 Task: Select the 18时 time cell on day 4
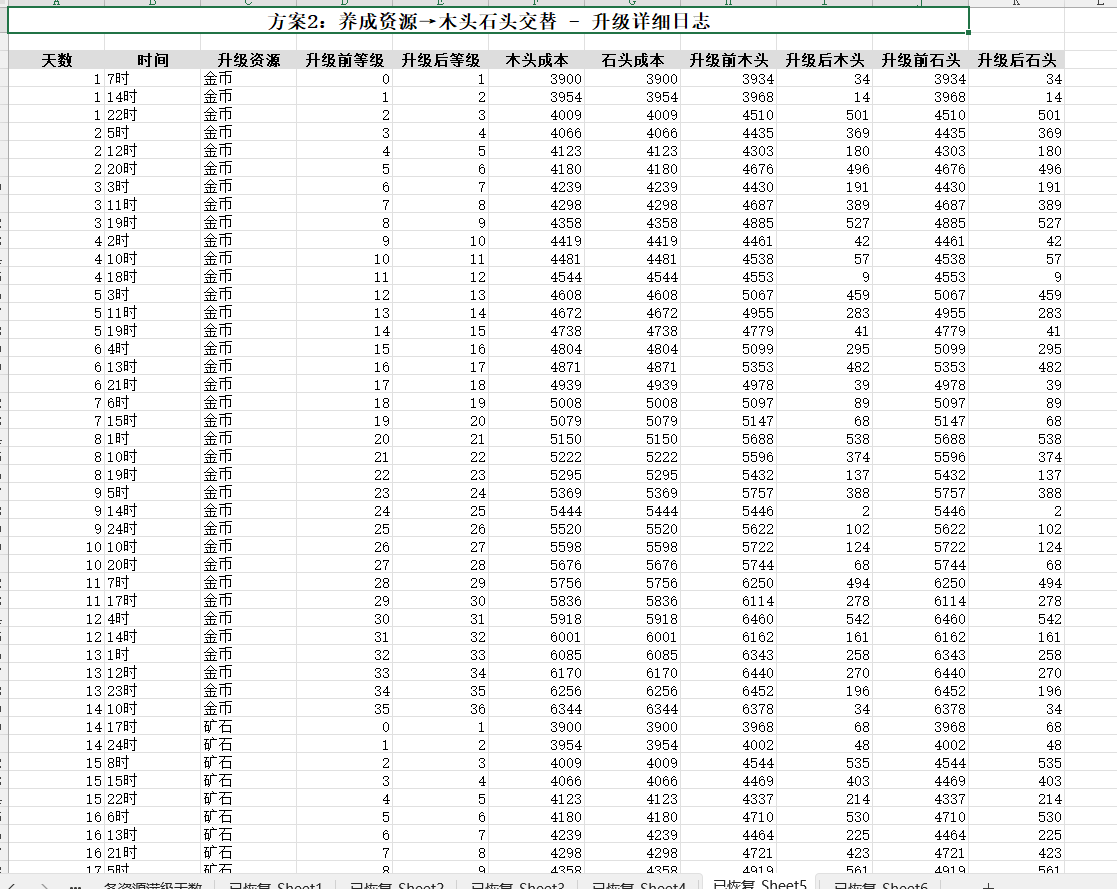[152, 277]
